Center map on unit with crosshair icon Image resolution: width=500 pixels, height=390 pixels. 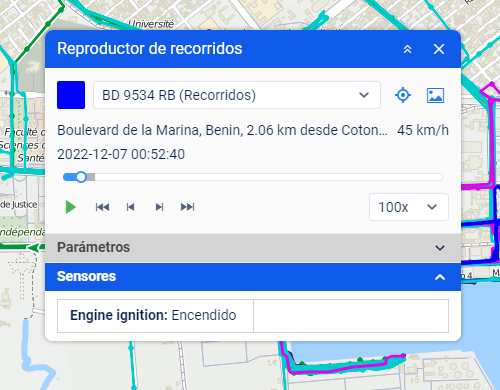tap(403, 95)
